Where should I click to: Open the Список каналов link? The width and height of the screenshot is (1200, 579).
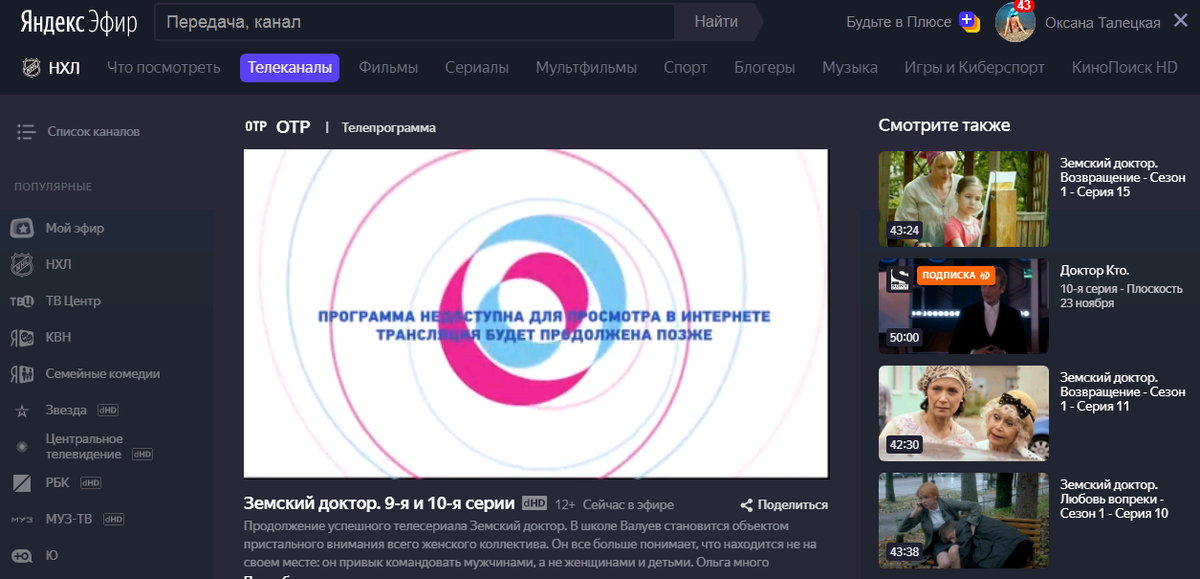tap(94, 132)
